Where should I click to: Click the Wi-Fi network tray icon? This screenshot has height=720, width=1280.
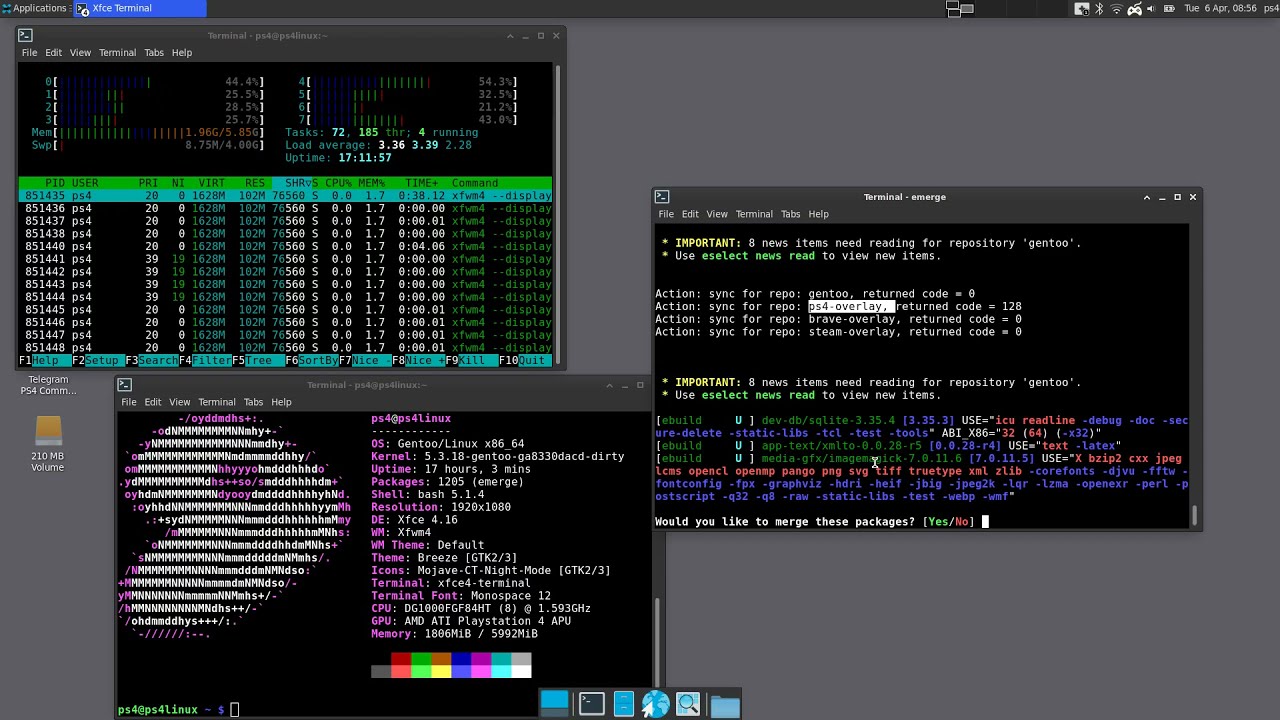pyautogui.click(x=1116, y=8)
